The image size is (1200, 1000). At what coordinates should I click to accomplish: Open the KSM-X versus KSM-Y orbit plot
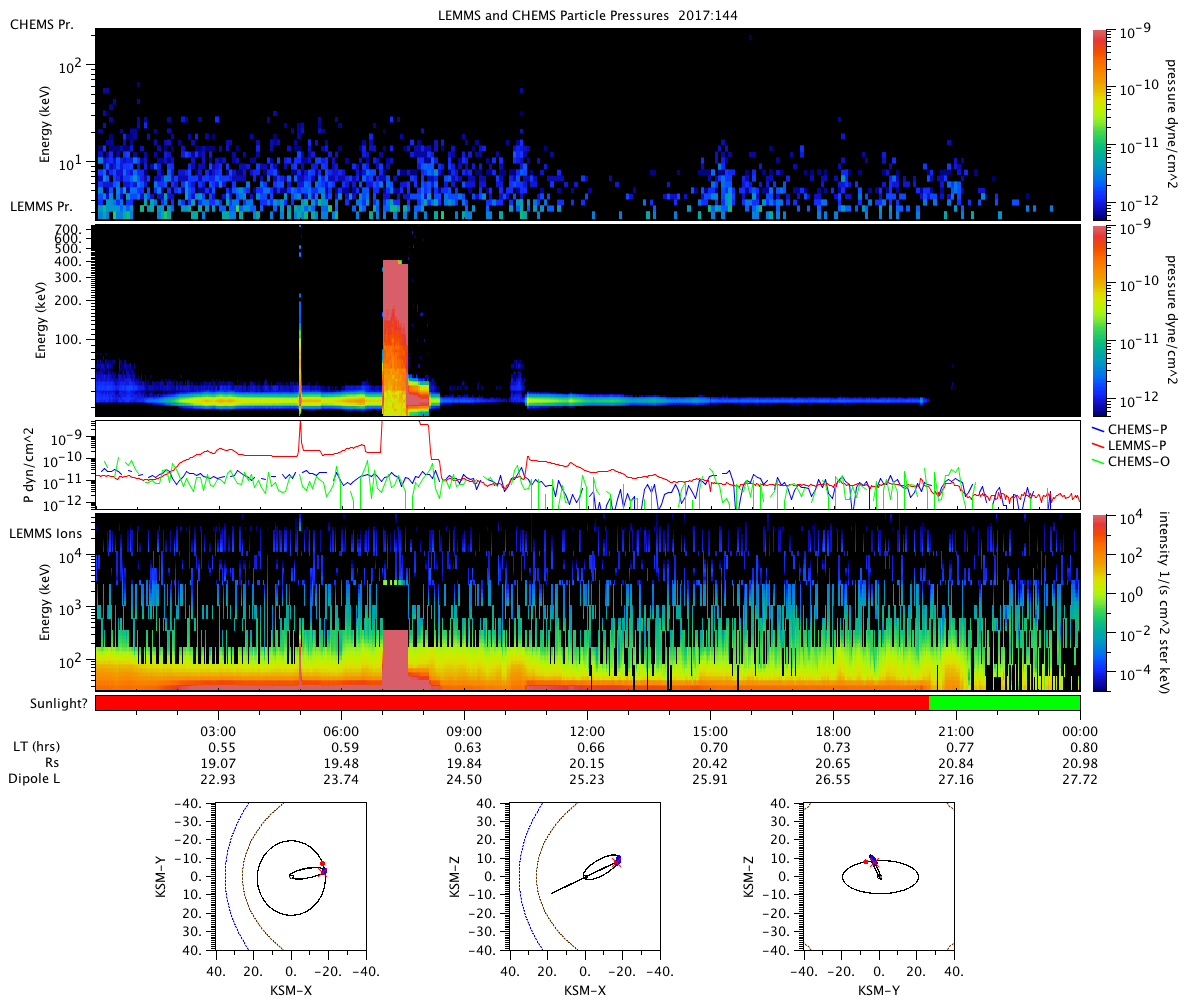tap(290, 876)
